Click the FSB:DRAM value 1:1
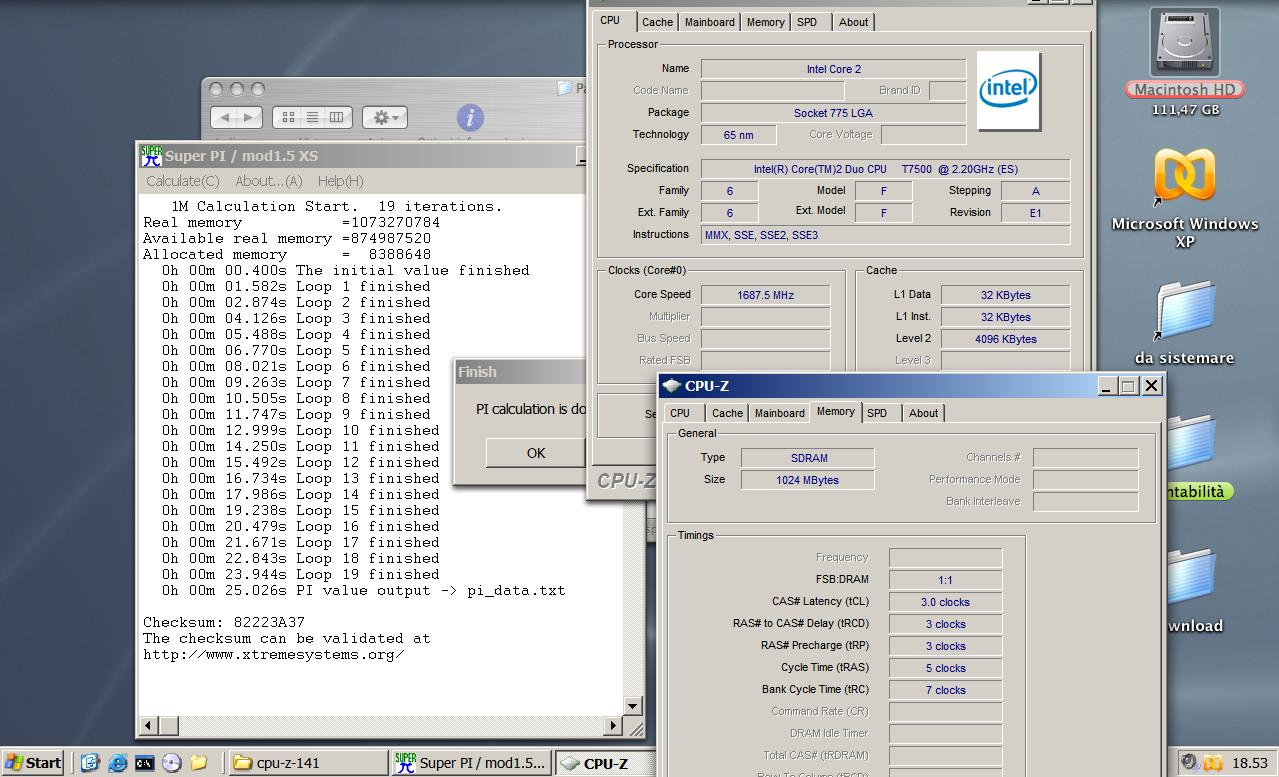 945,580
